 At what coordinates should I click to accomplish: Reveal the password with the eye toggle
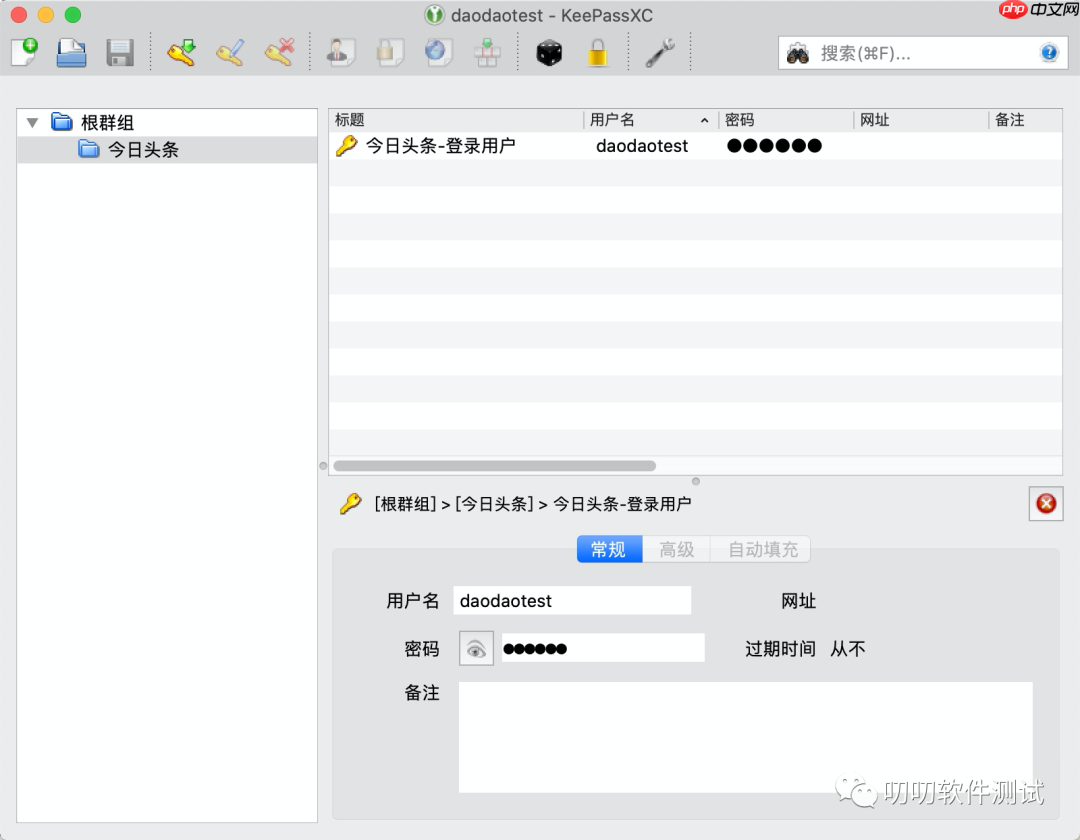(x=475, y=648)
